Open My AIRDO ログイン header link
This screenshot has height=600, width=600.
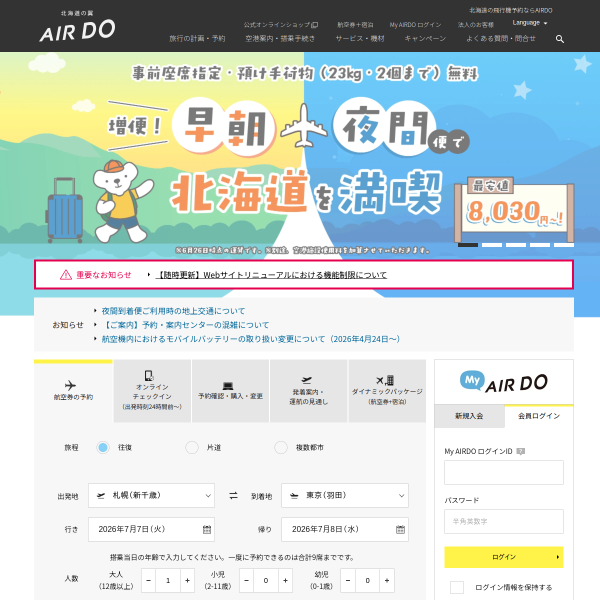coord(415,25)
